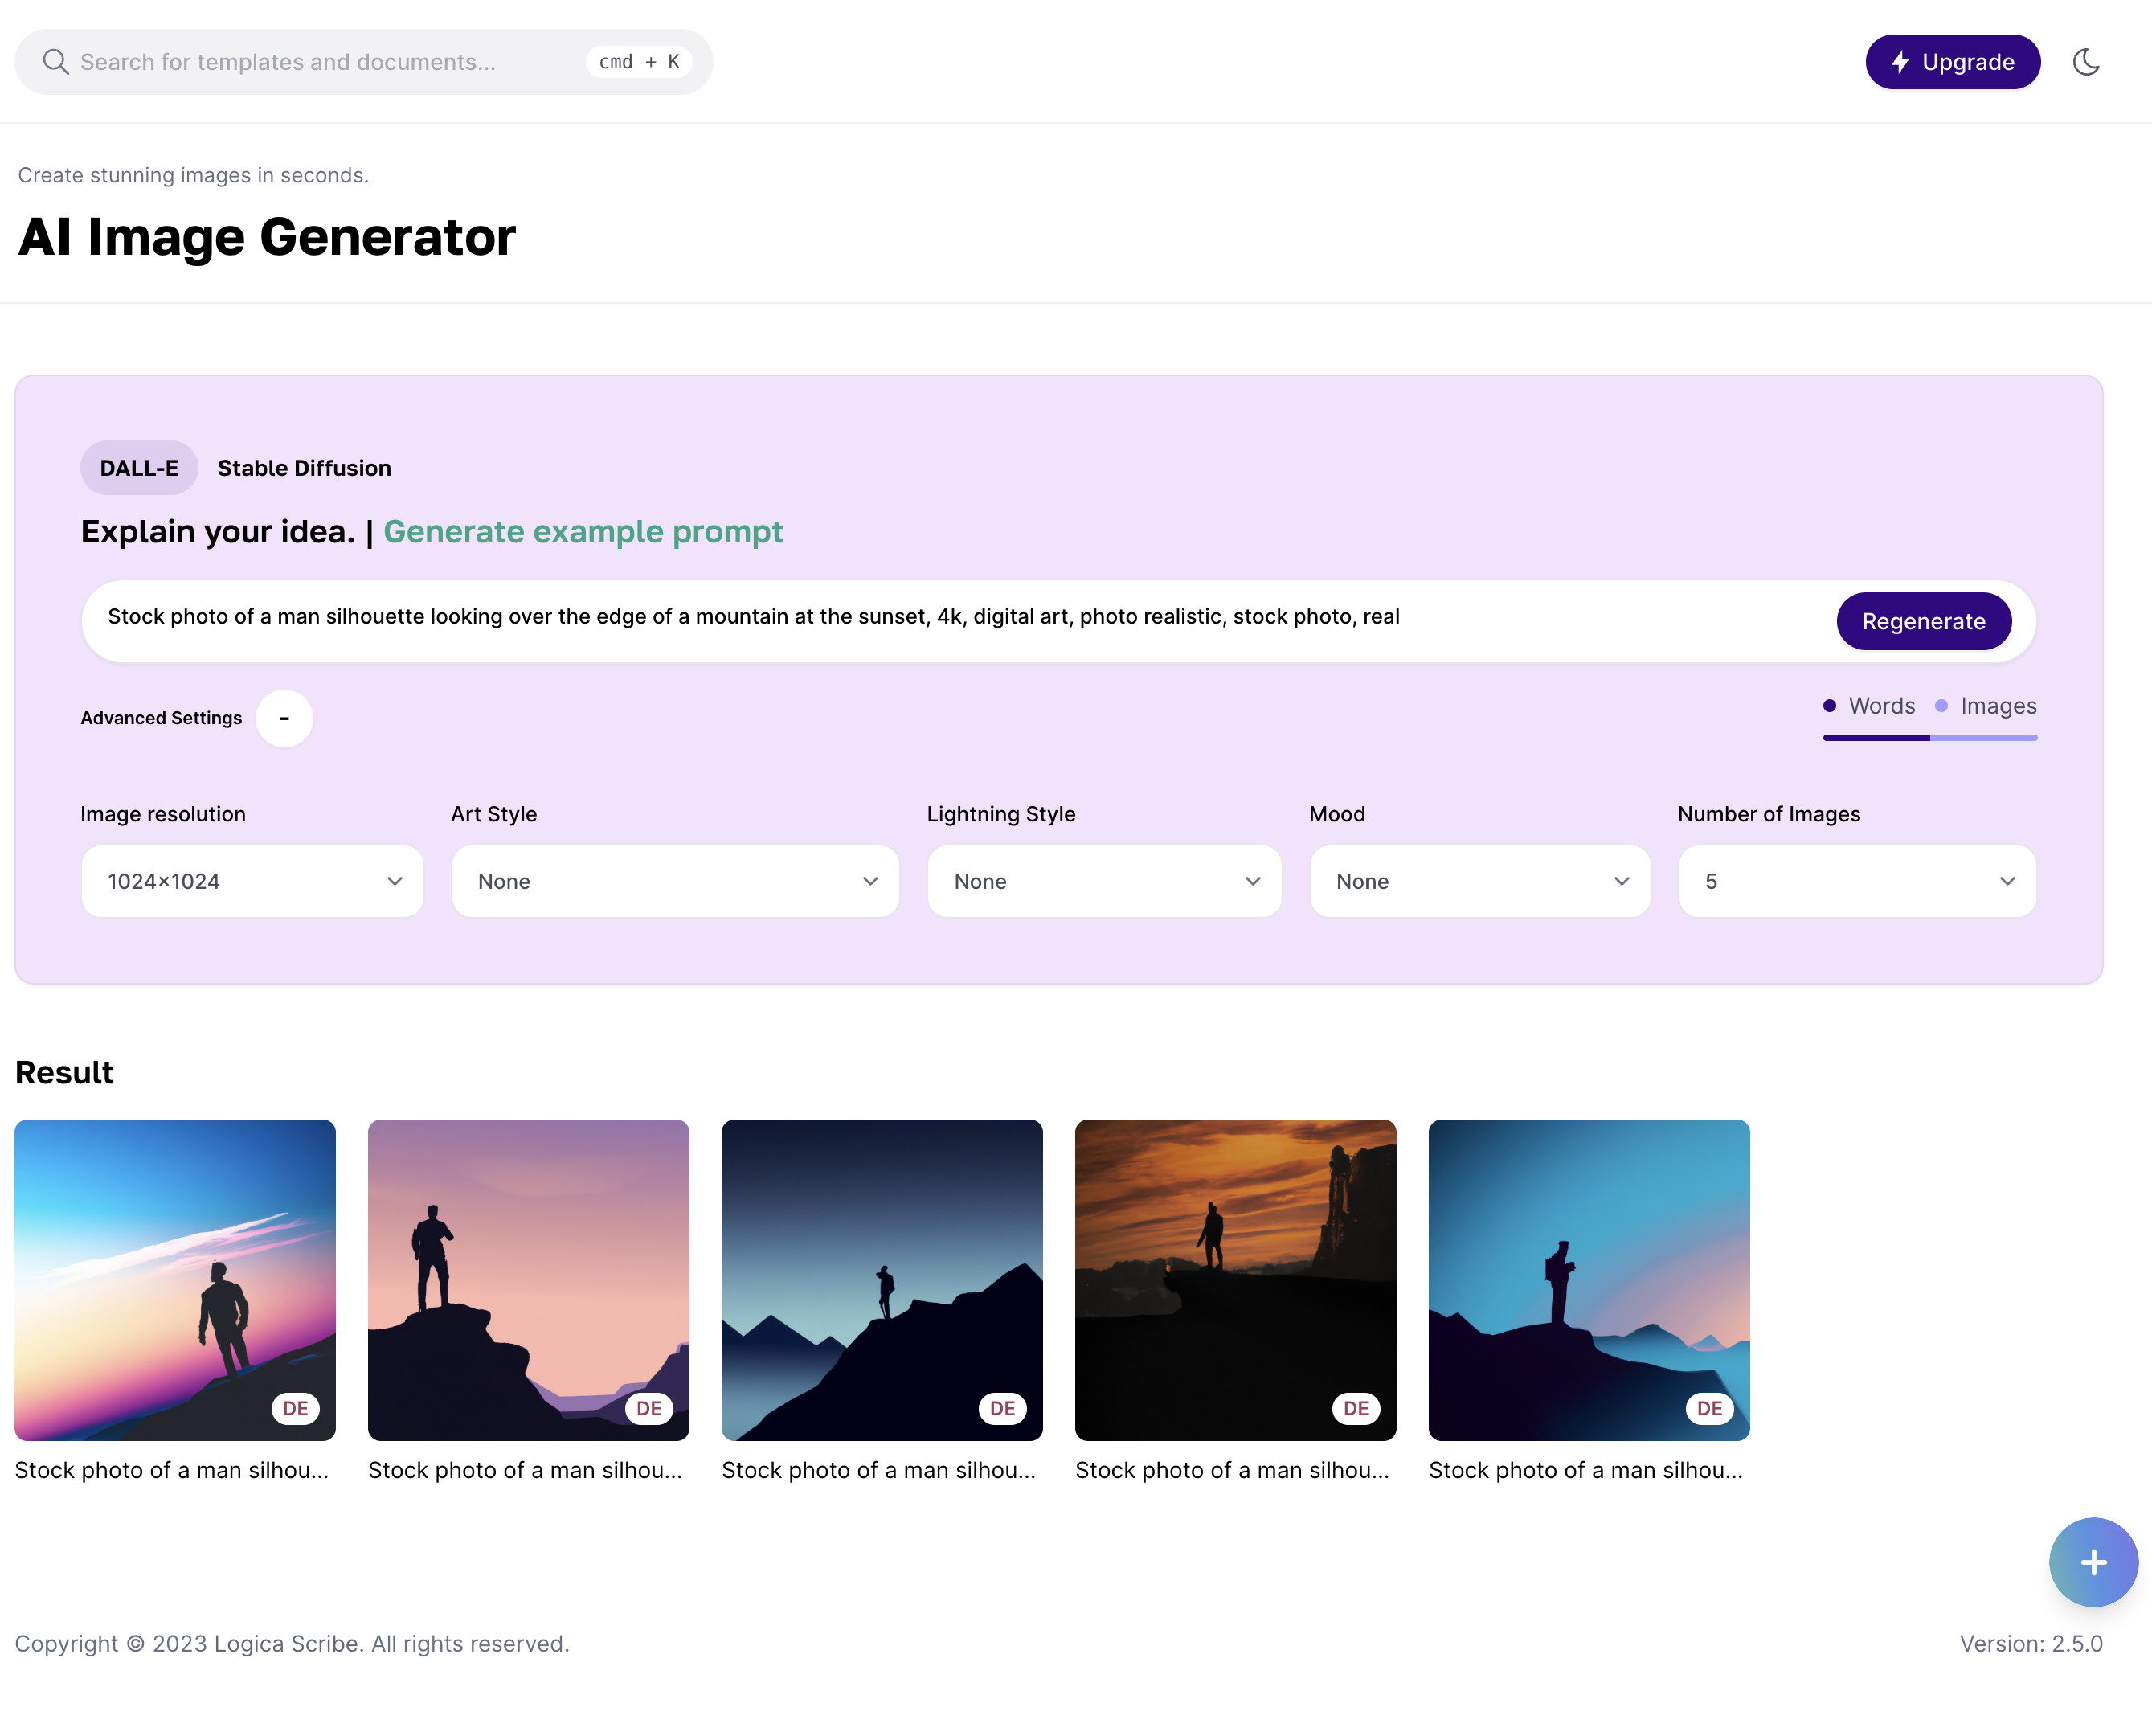The height and width of the screenshot is (1736, 2152).
Task: Open the Image resolution dropdown
Action: [x=252, y=881]
